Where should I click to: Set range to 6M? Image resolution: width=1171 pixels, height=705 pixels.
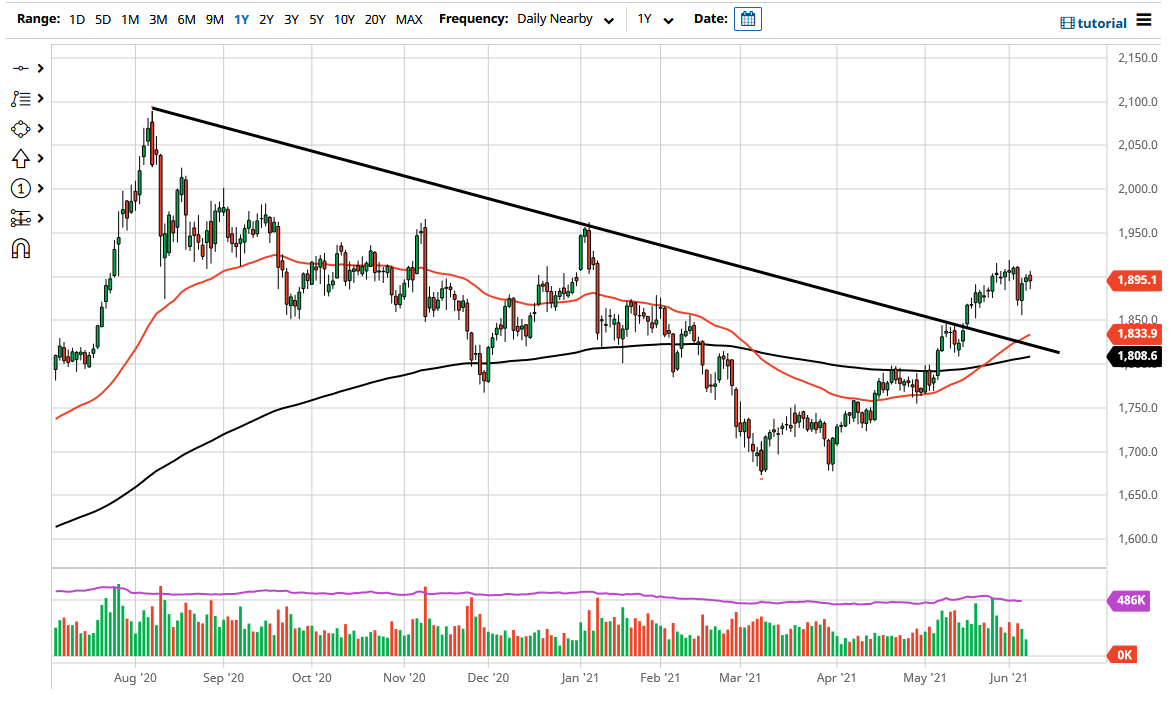[x=186, y=19]
